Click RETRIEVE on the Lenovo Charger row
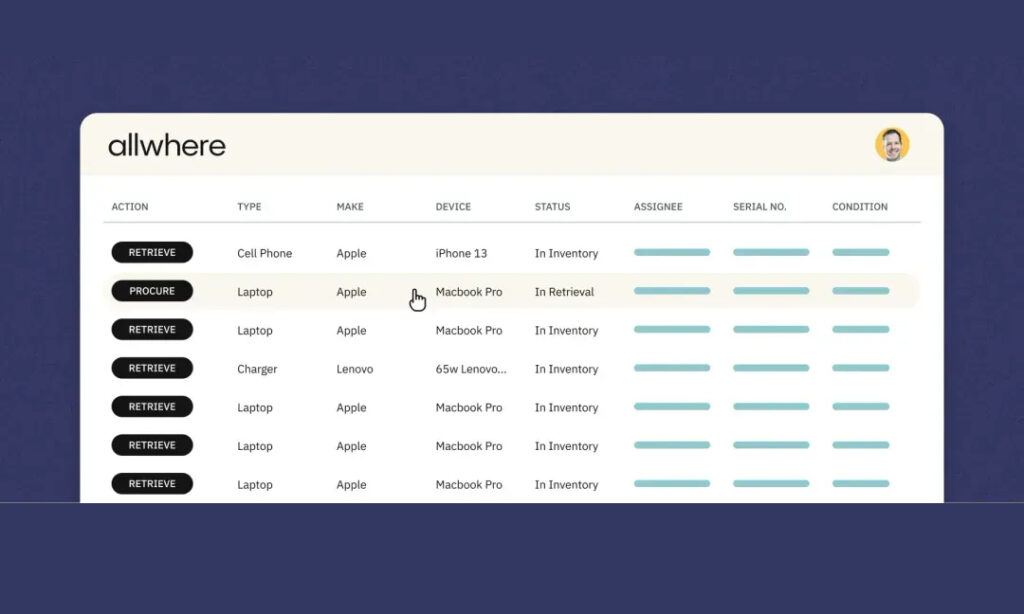The image size is (1024, 614). (x=151, y=368)
